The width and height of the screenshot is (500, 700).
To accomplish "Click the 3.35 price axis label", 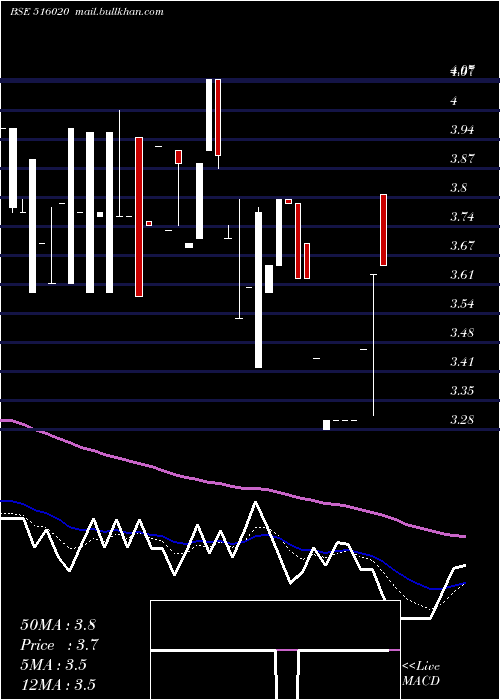I will [462, 391].
